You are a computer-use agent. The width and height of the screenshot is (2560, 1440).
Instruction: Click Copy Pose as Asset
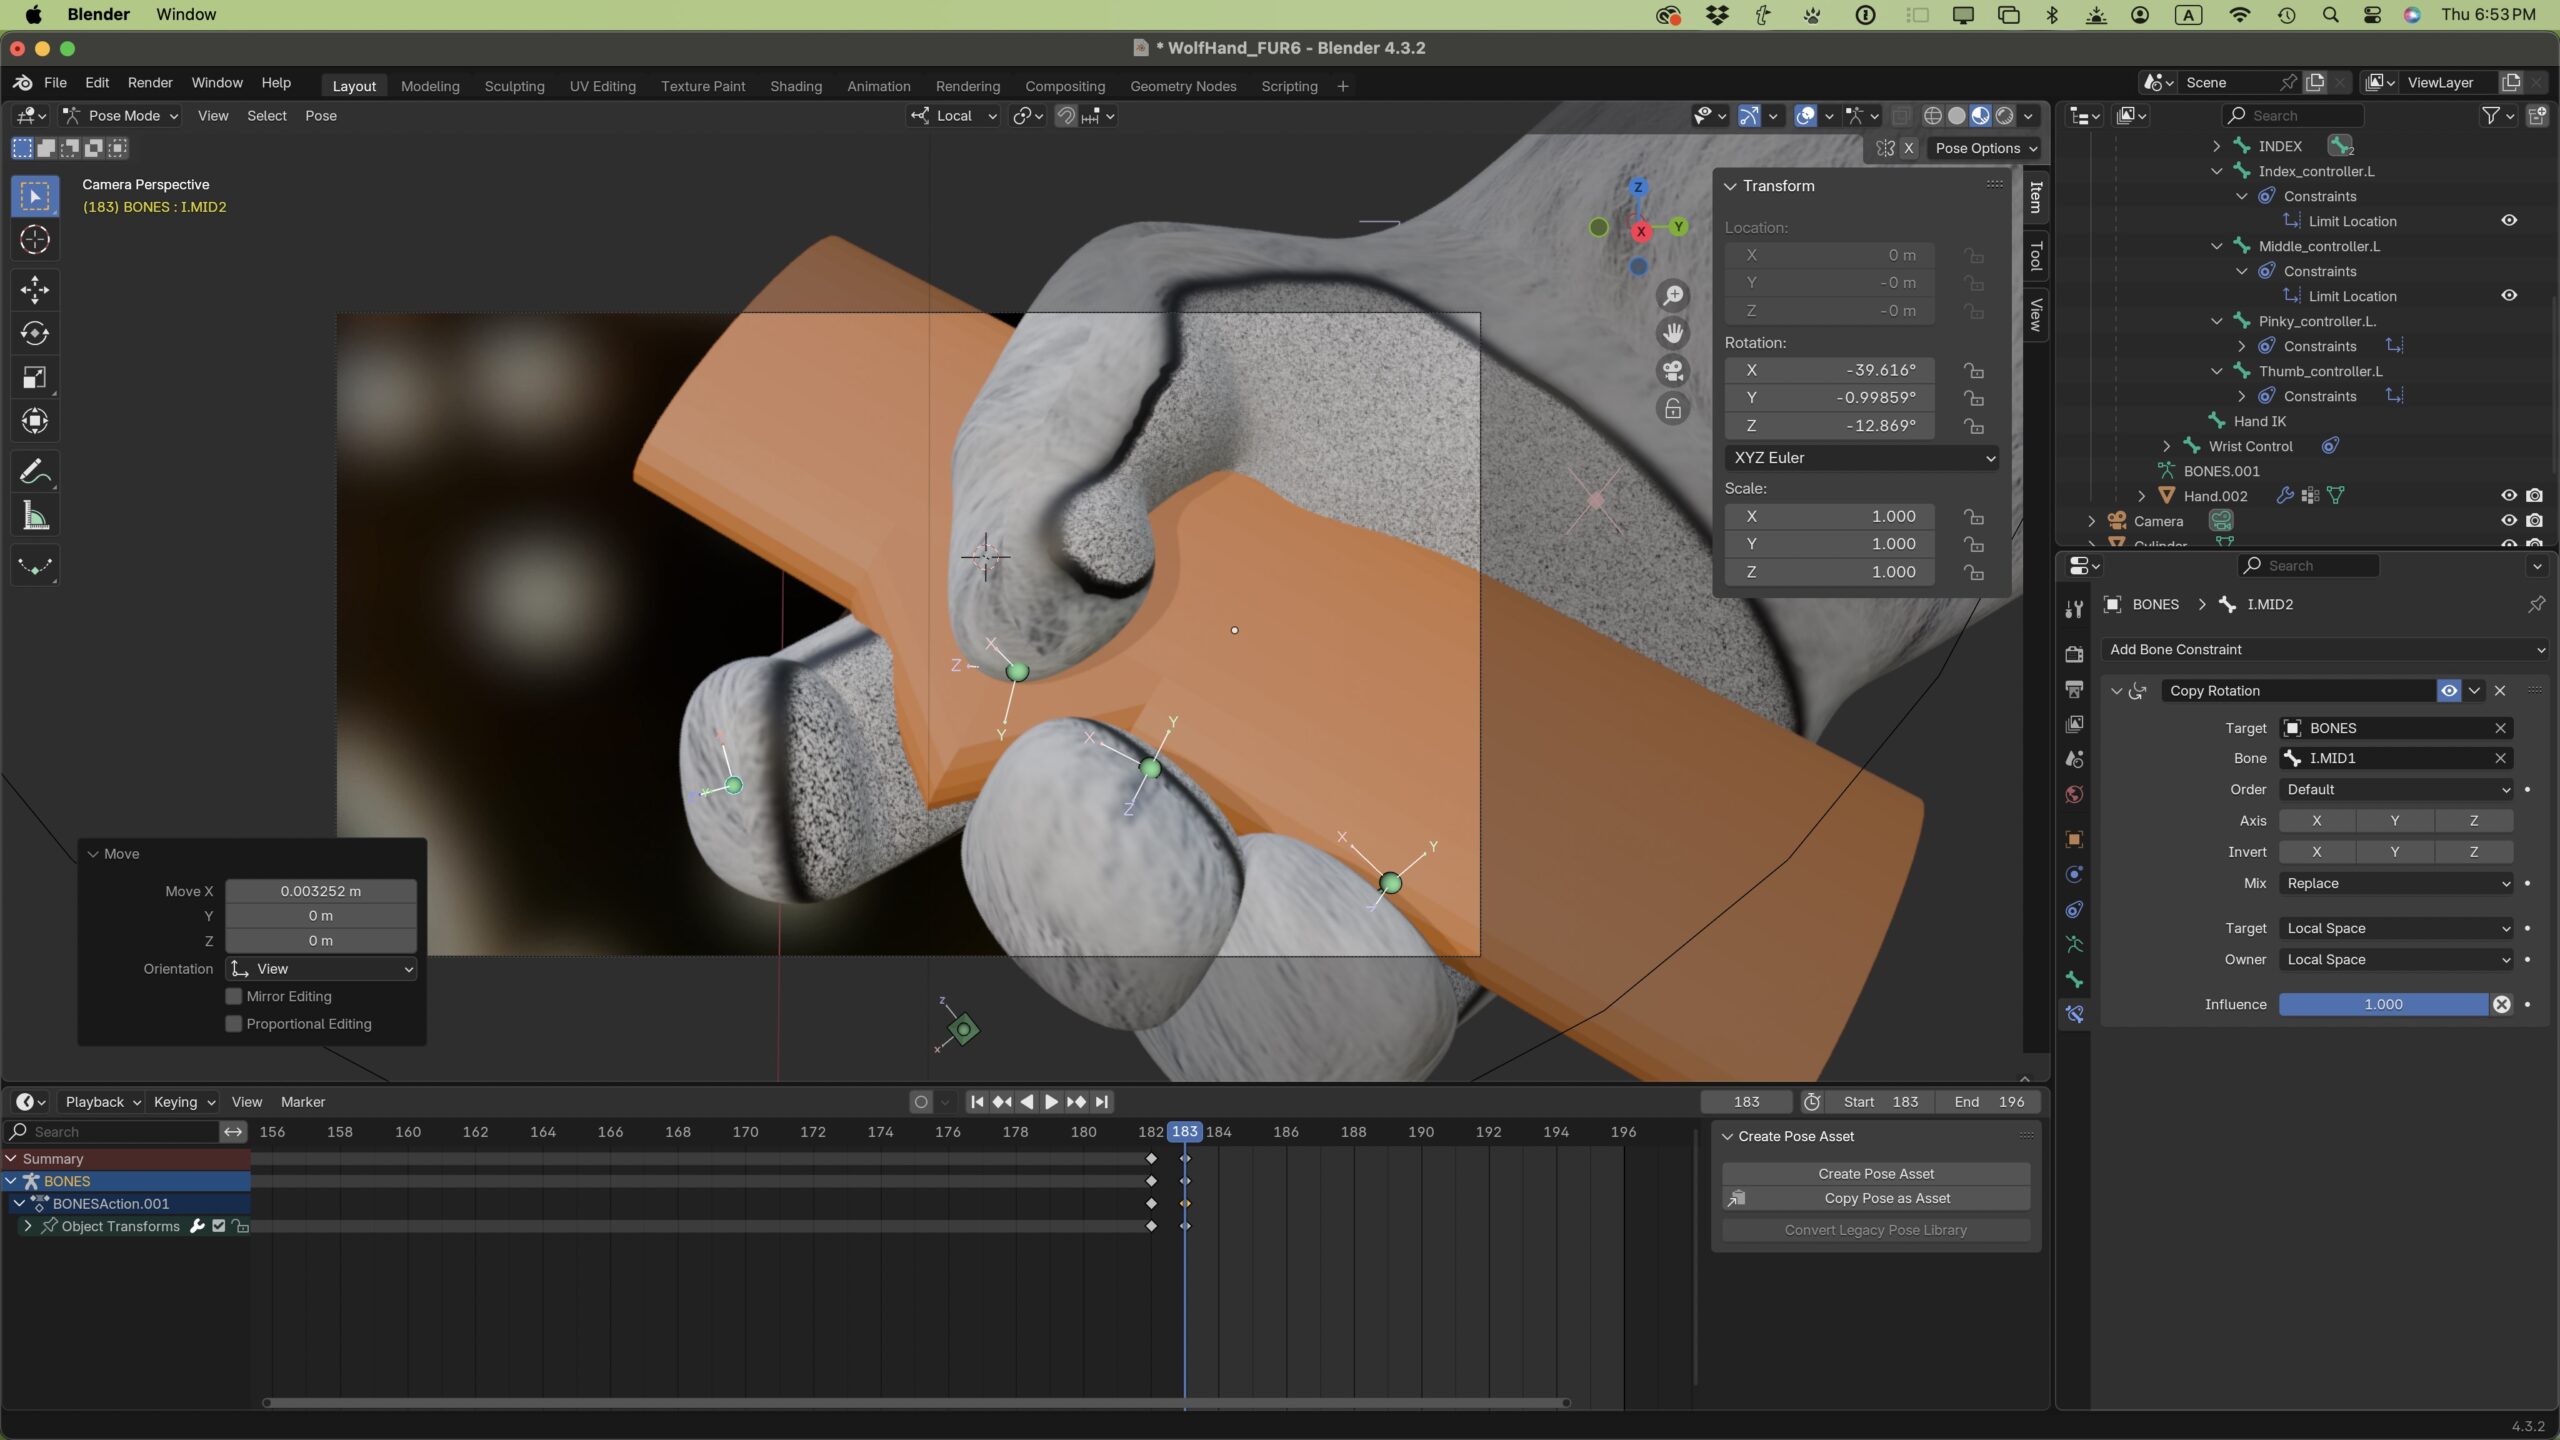[x=1875, y=1197]
